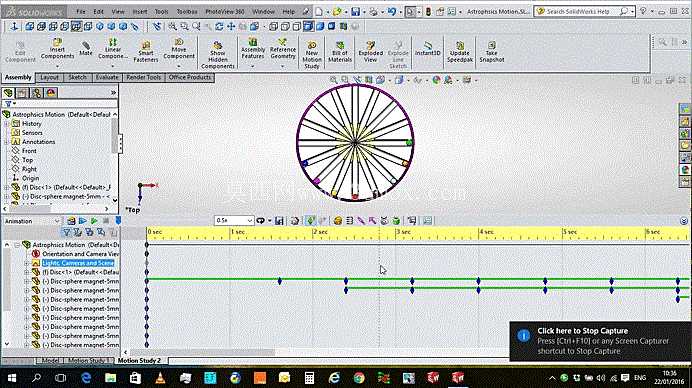Click Zoom to Fit in heads-up toolbar
Viewport: 692px width, 388px height.
point(334,80)
